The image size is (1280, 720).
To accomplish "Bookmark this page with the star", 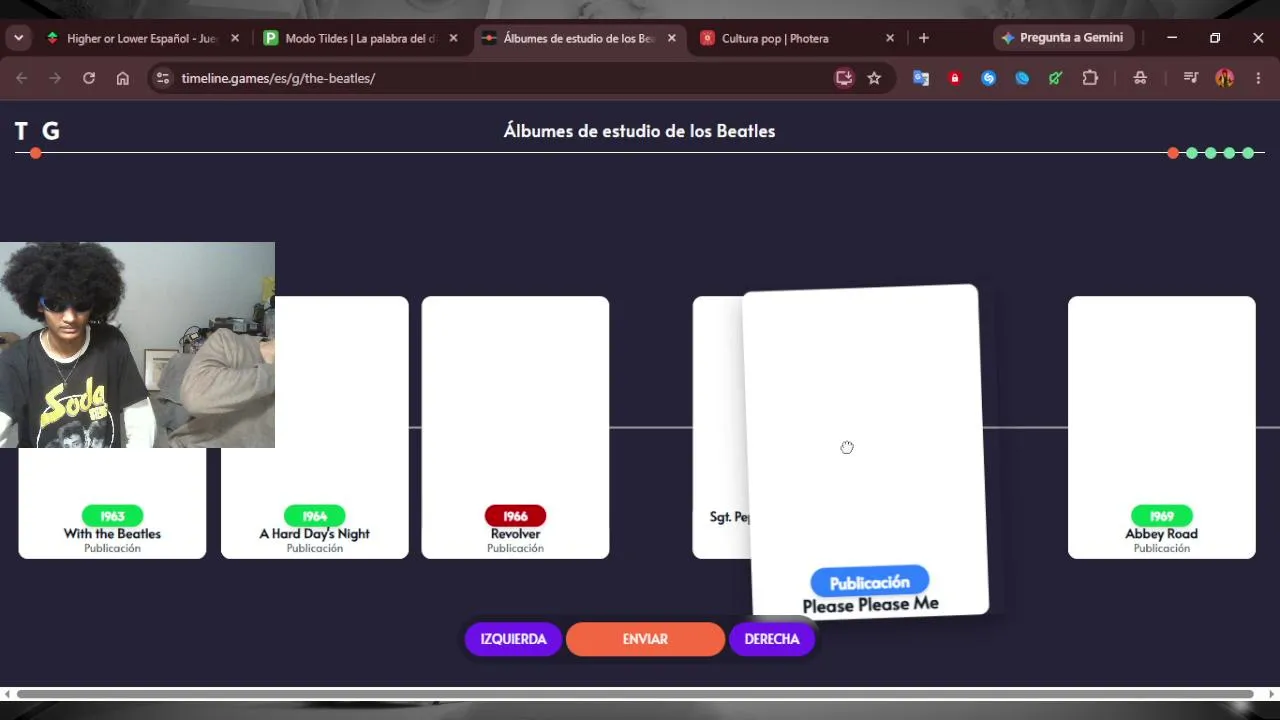I will pos(874,78).
